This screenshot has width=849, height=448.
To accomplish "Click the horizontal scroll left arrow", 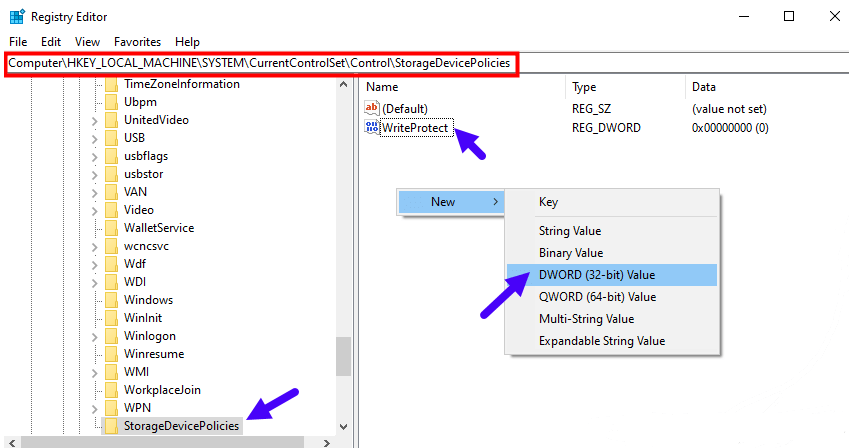I will [12, 443].
